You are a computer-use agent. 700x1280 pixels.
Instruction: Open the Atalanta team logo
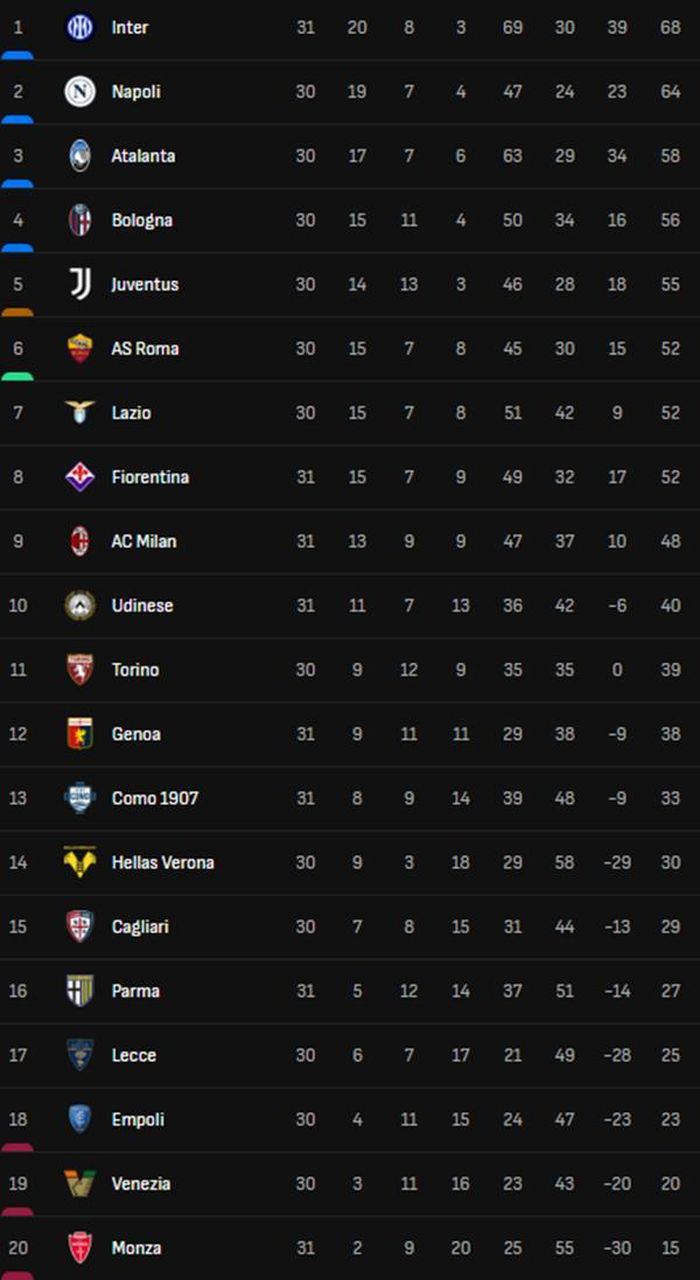[80, 155]
